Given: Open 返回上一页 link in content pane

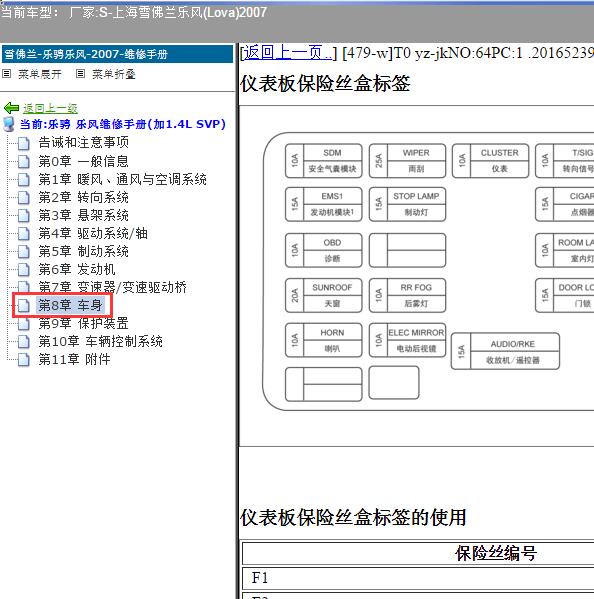Looking at the screenshot, I should point(288,53).
